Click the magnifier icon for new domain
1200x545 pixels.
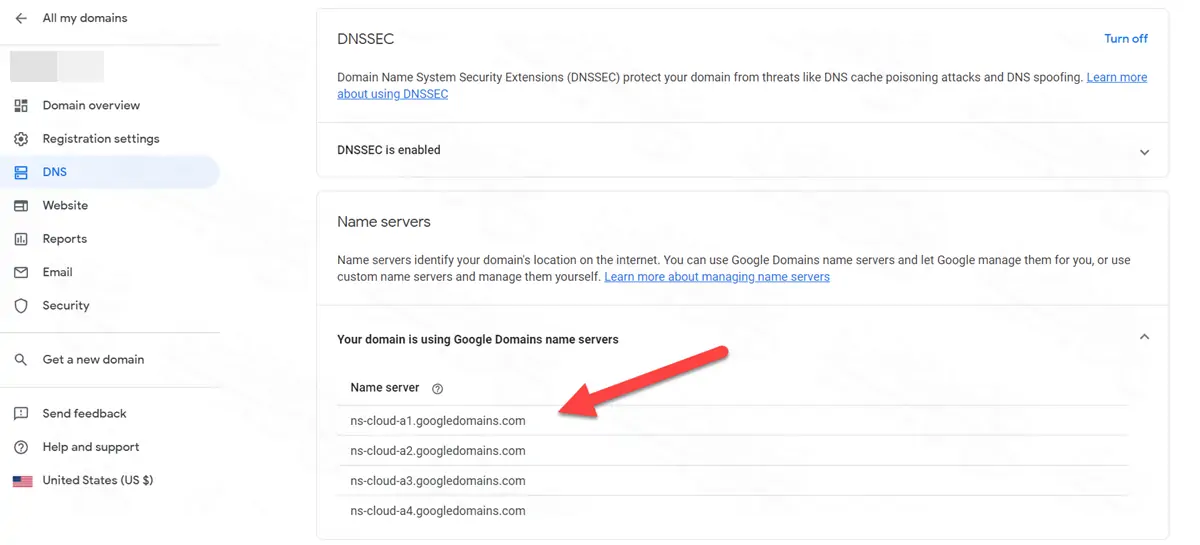click(21, 360)
